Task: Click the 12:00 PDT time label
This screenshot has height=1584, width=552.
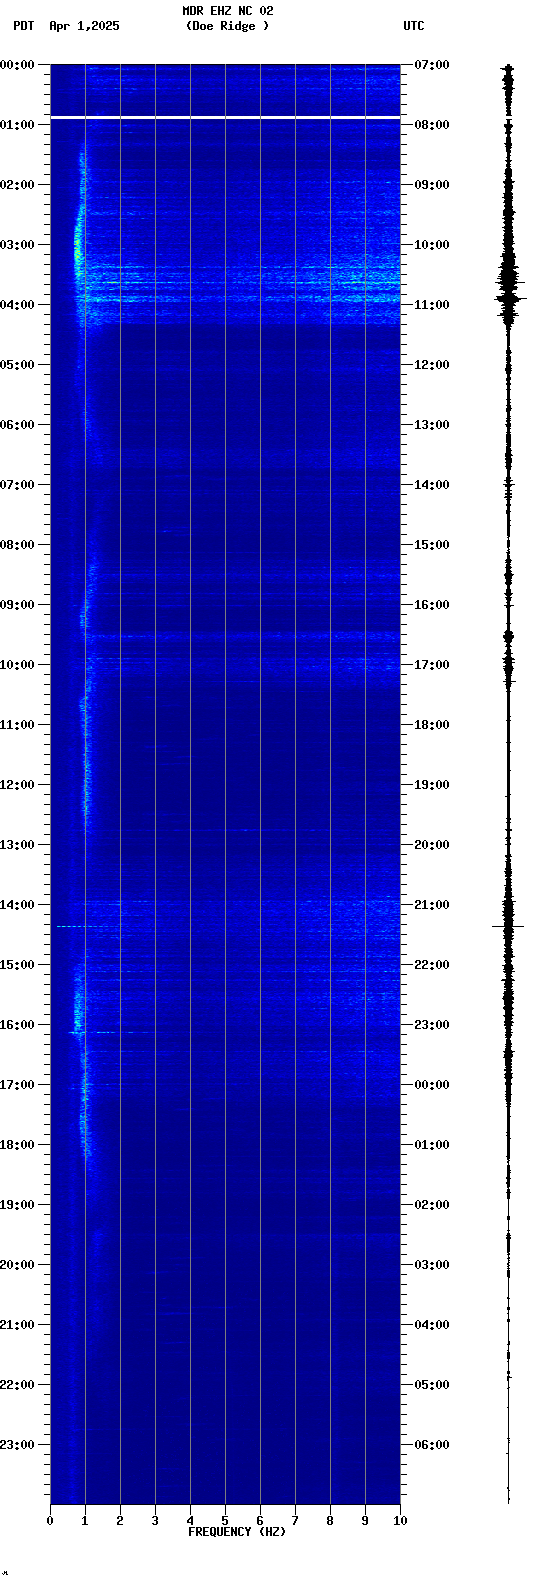Action: click(x=17, y=785)
